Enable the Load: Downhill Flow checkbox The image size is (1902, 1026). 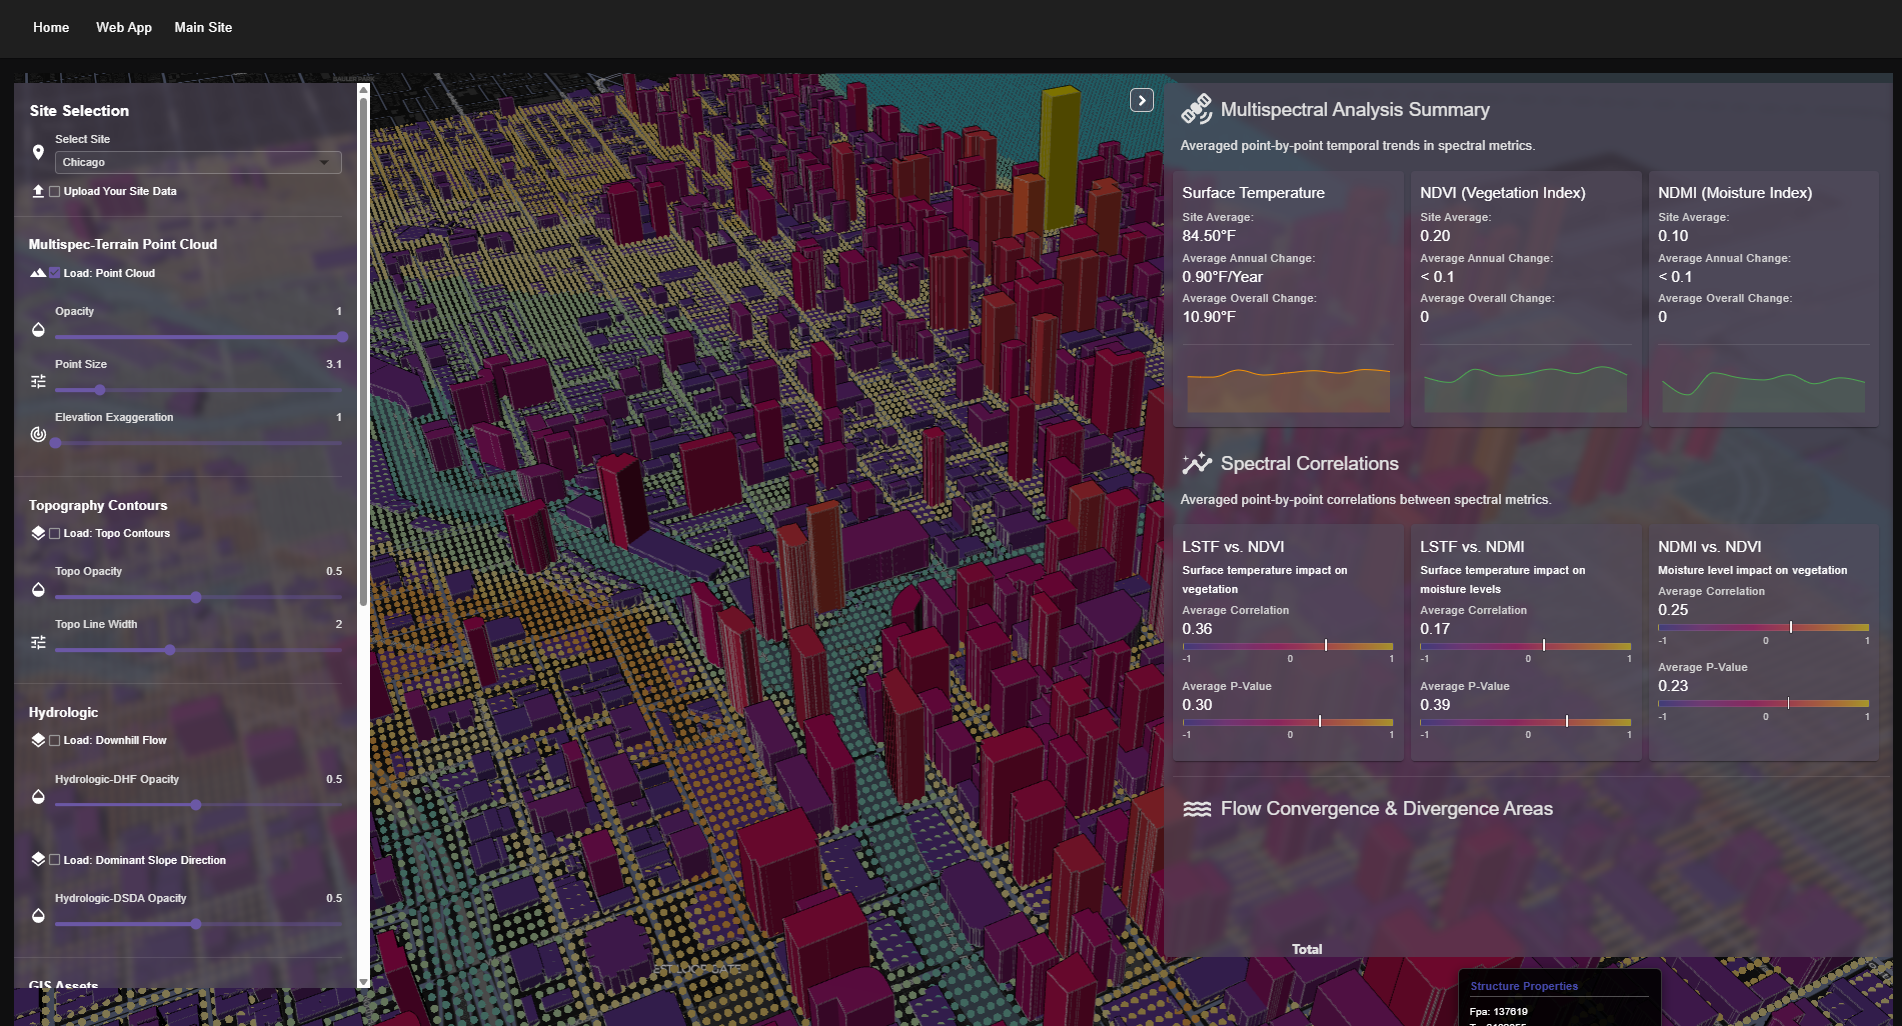pos(55,740)
